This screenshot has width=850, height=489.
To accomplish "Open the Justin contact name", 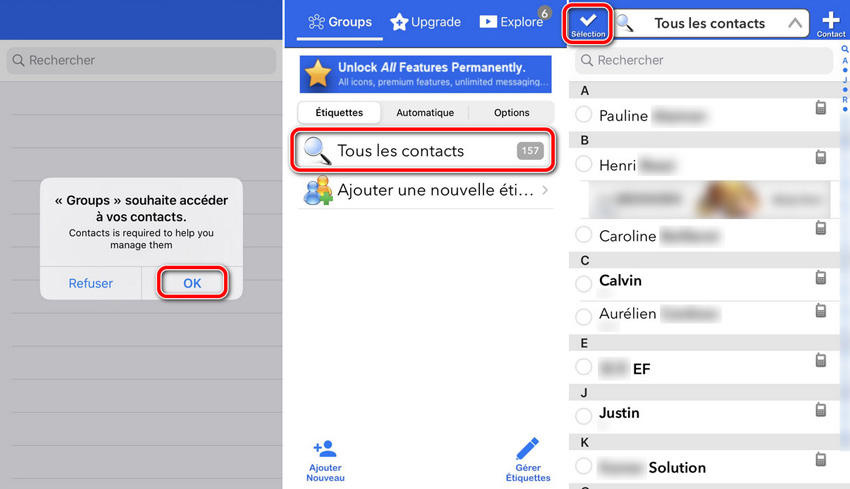I will coord(619,413).
